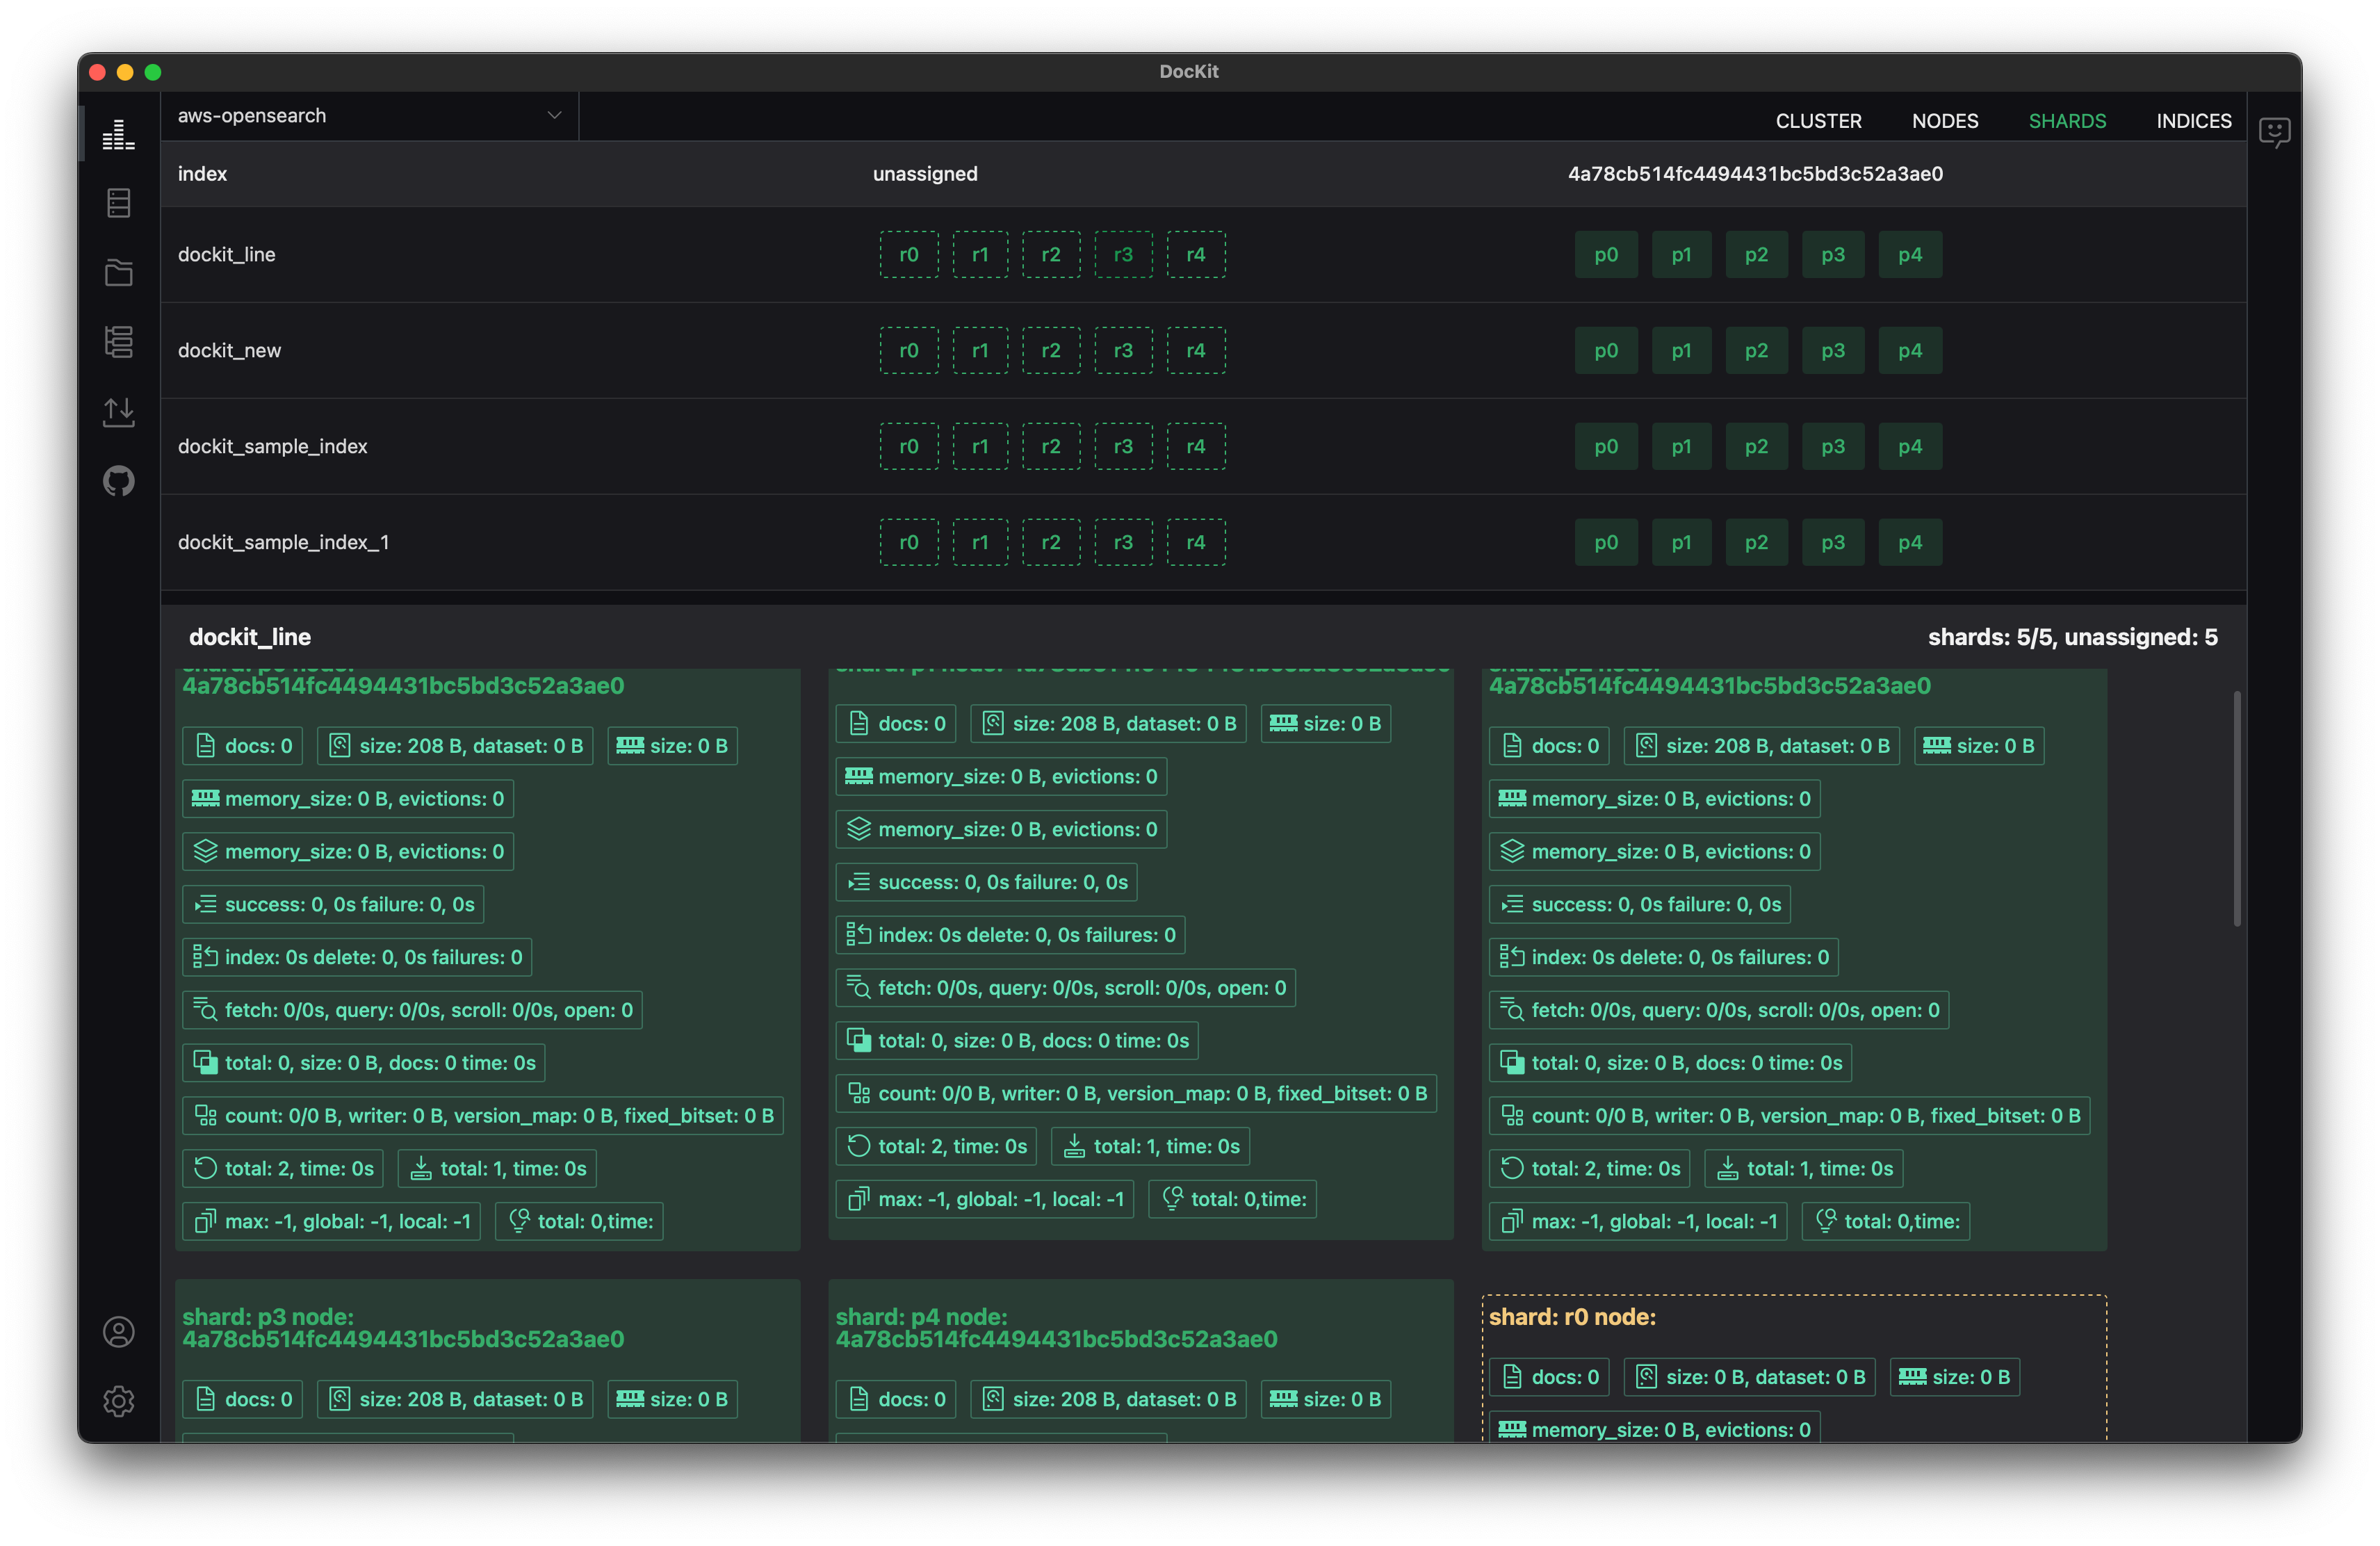Open the cluster overview sidebar icon
This screenshot has height=1546, width=2380.
coord(118,135)
